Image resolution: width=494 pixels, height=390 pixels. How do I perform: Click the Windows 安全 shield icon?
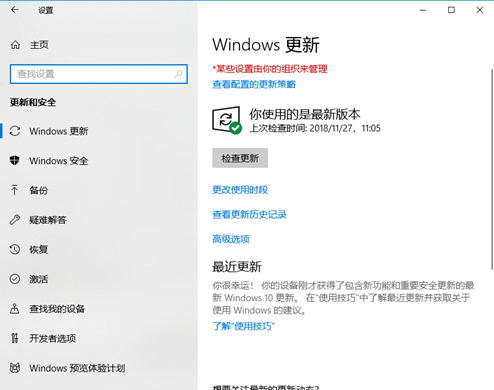click(15, 160)
